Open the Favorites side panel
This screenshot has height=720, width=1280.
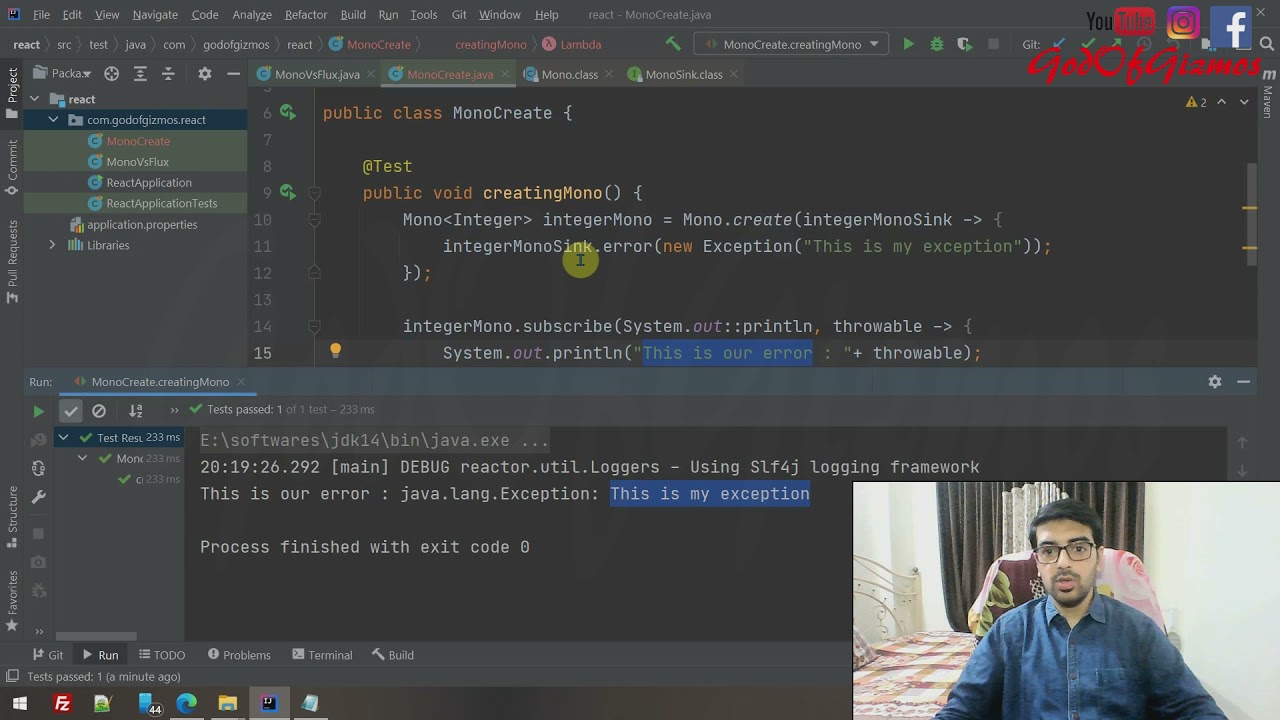tap(12, 601)
